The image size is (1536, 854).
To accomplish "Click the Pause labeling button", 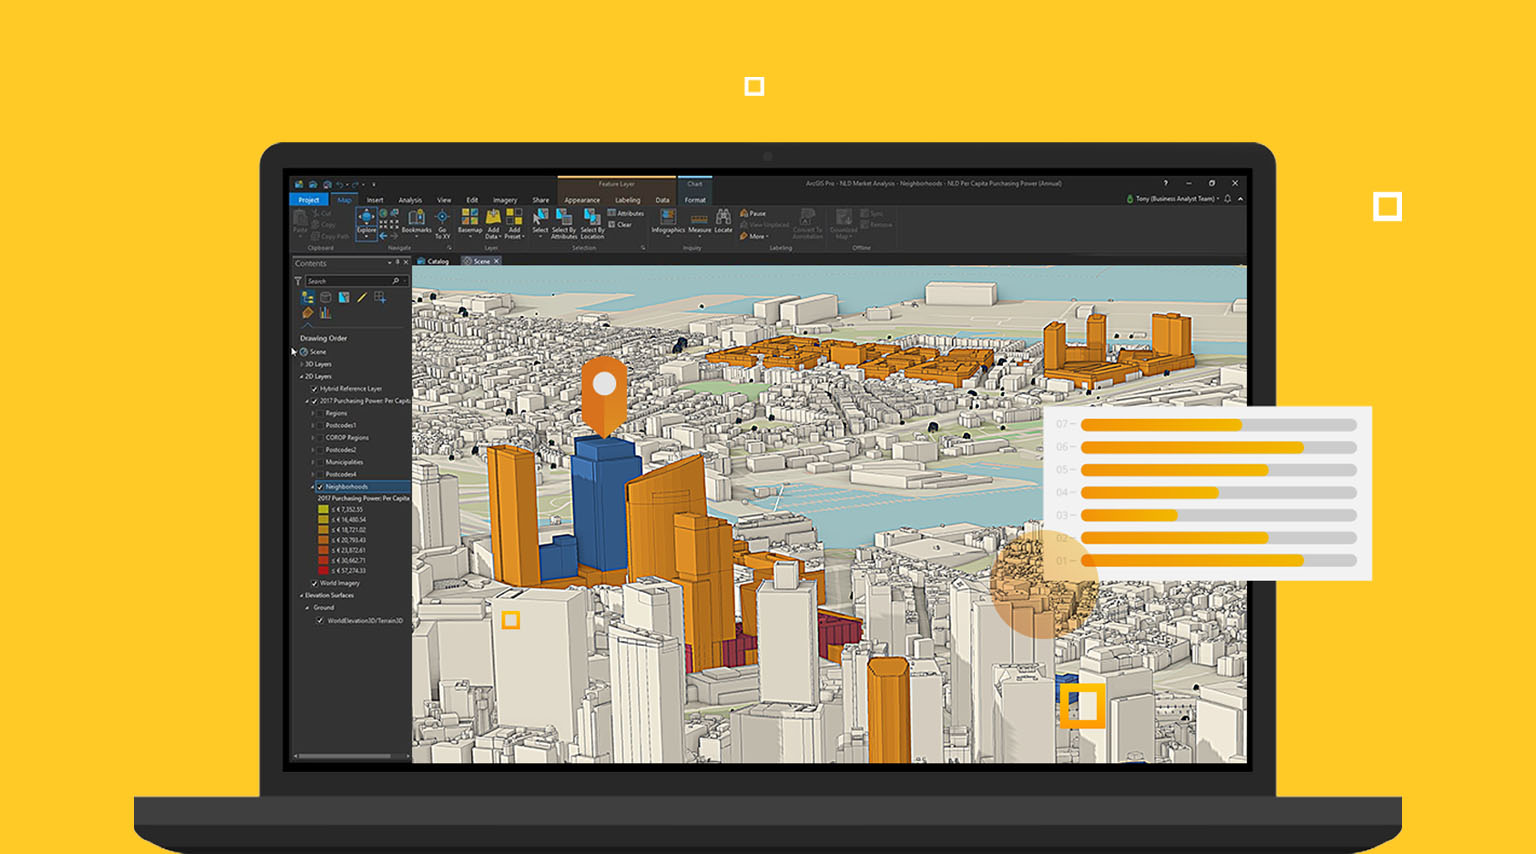I will coord(753,213).
